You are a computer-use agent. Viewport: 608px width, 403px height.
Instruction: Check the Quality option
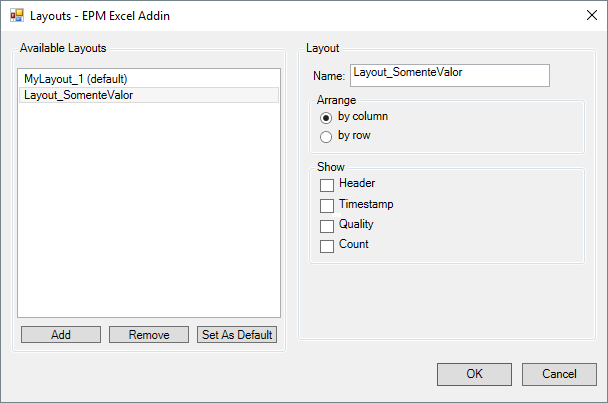(326, 225)
